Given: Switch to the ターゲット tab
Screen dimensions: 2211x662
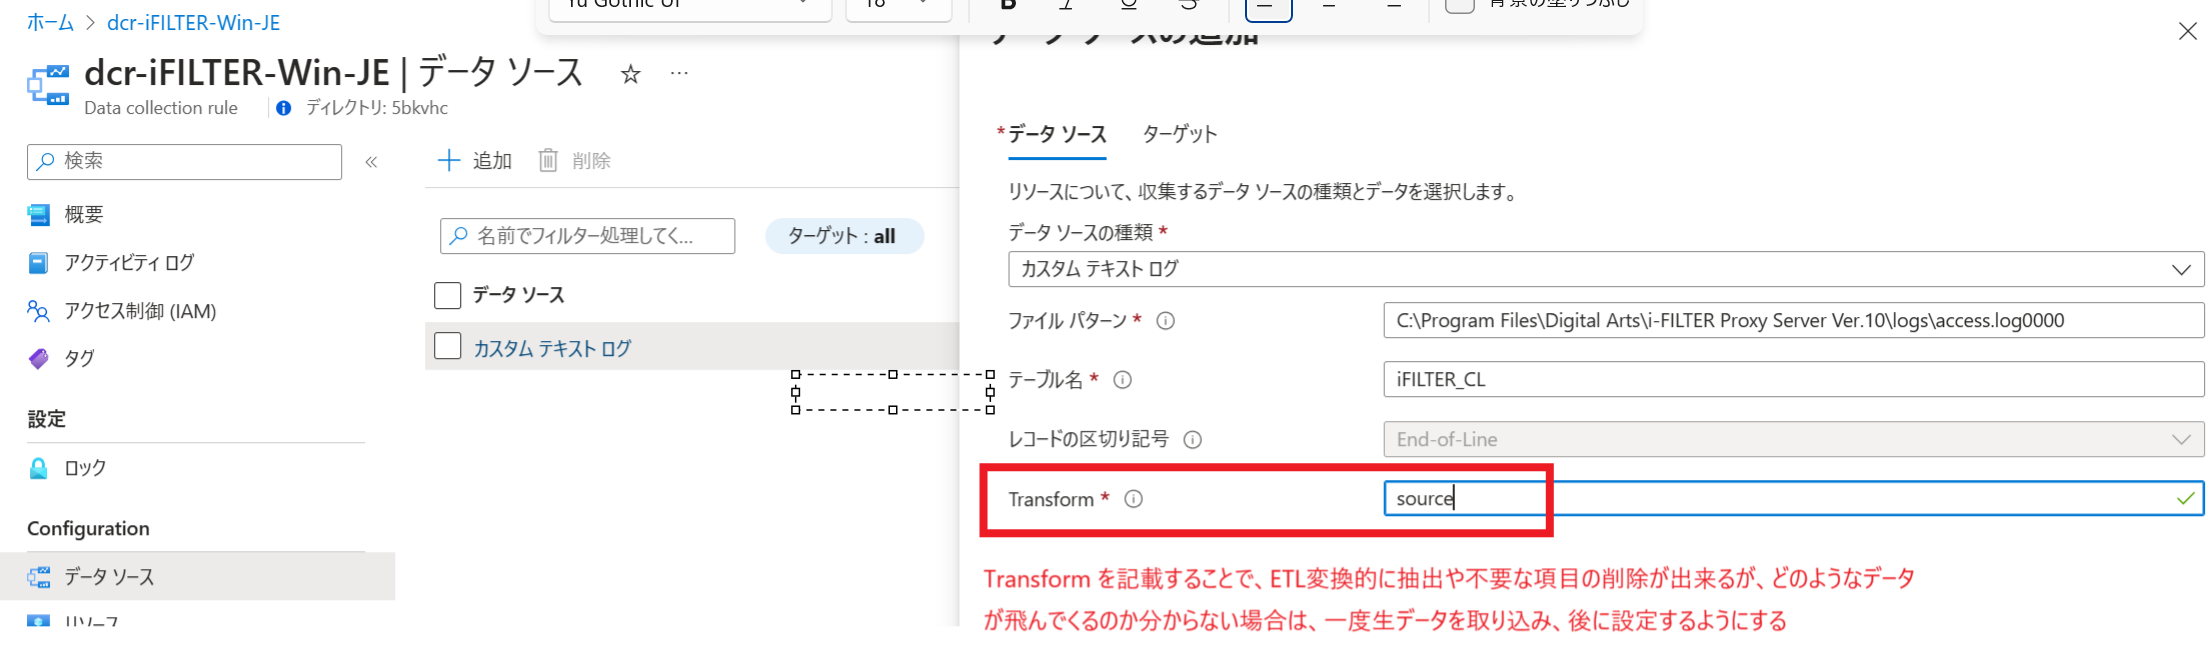Looking at the screenshot, I should [x=1180, y=134].
